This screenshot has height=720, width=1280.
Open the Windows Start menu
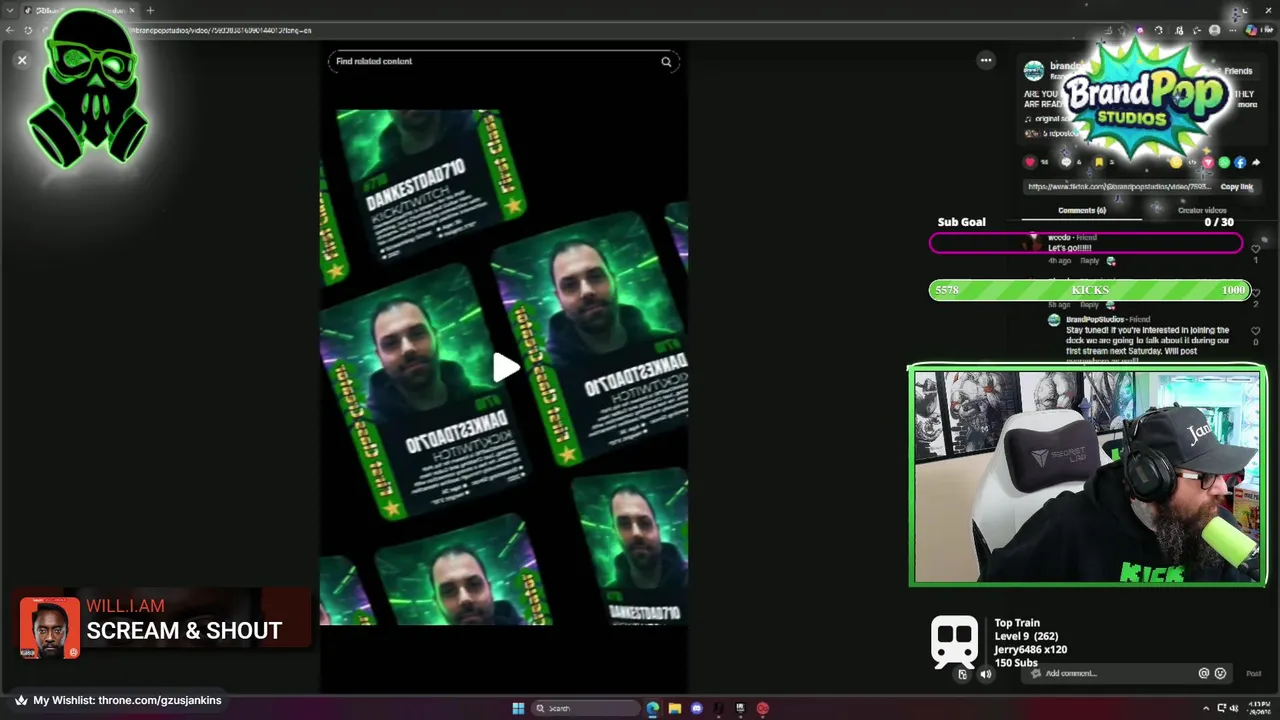click(x=518, y=708)
